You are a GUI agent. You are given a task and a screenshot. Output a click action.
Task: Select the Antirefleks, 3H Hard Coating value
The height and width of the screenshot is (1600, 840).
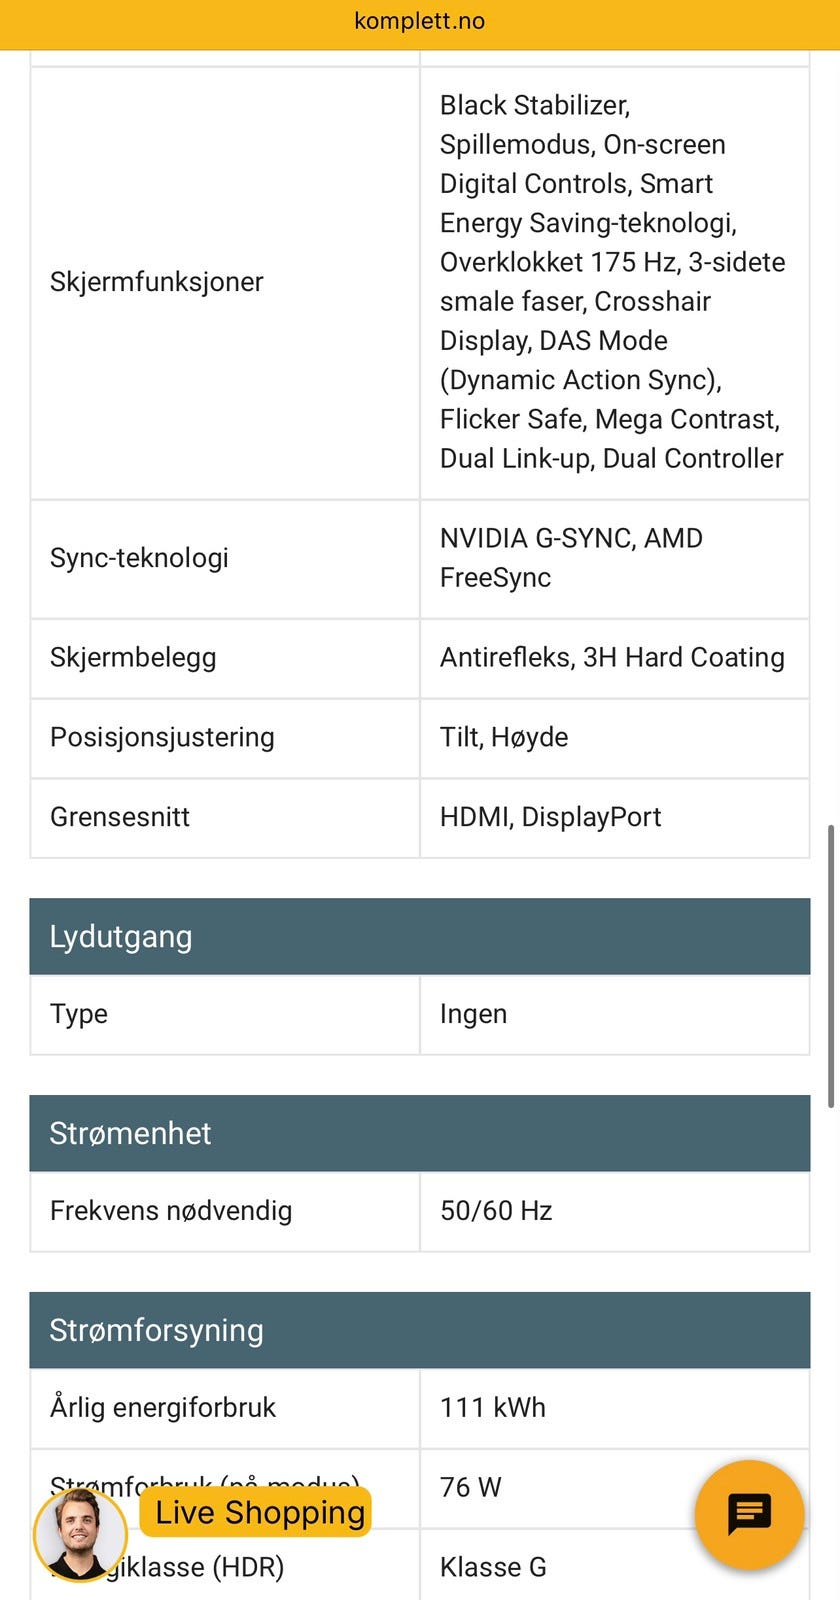click(x=612, y=657)
